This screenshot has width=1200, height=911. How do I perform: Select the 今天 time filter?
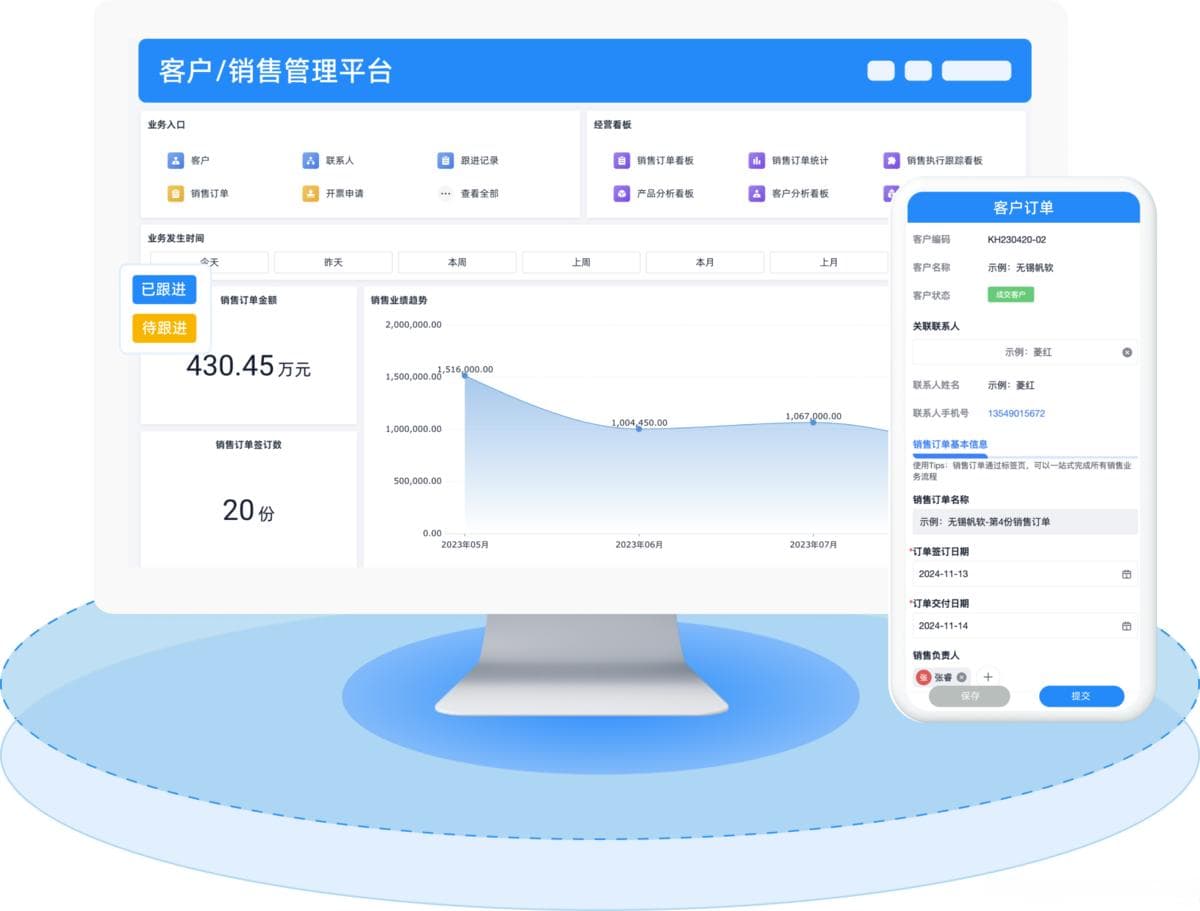point(209,262)
